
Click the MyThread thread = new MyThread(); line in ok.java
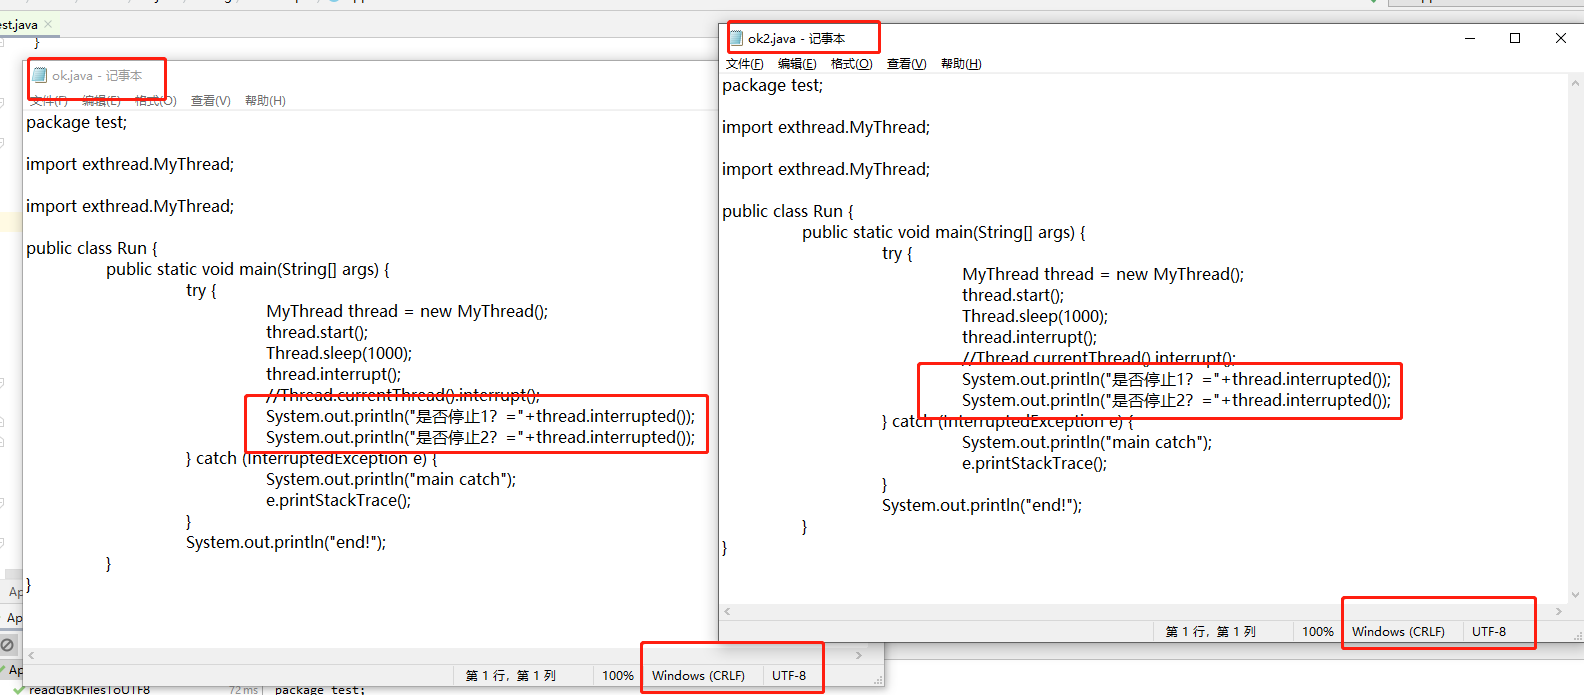(x=407, y=312)
